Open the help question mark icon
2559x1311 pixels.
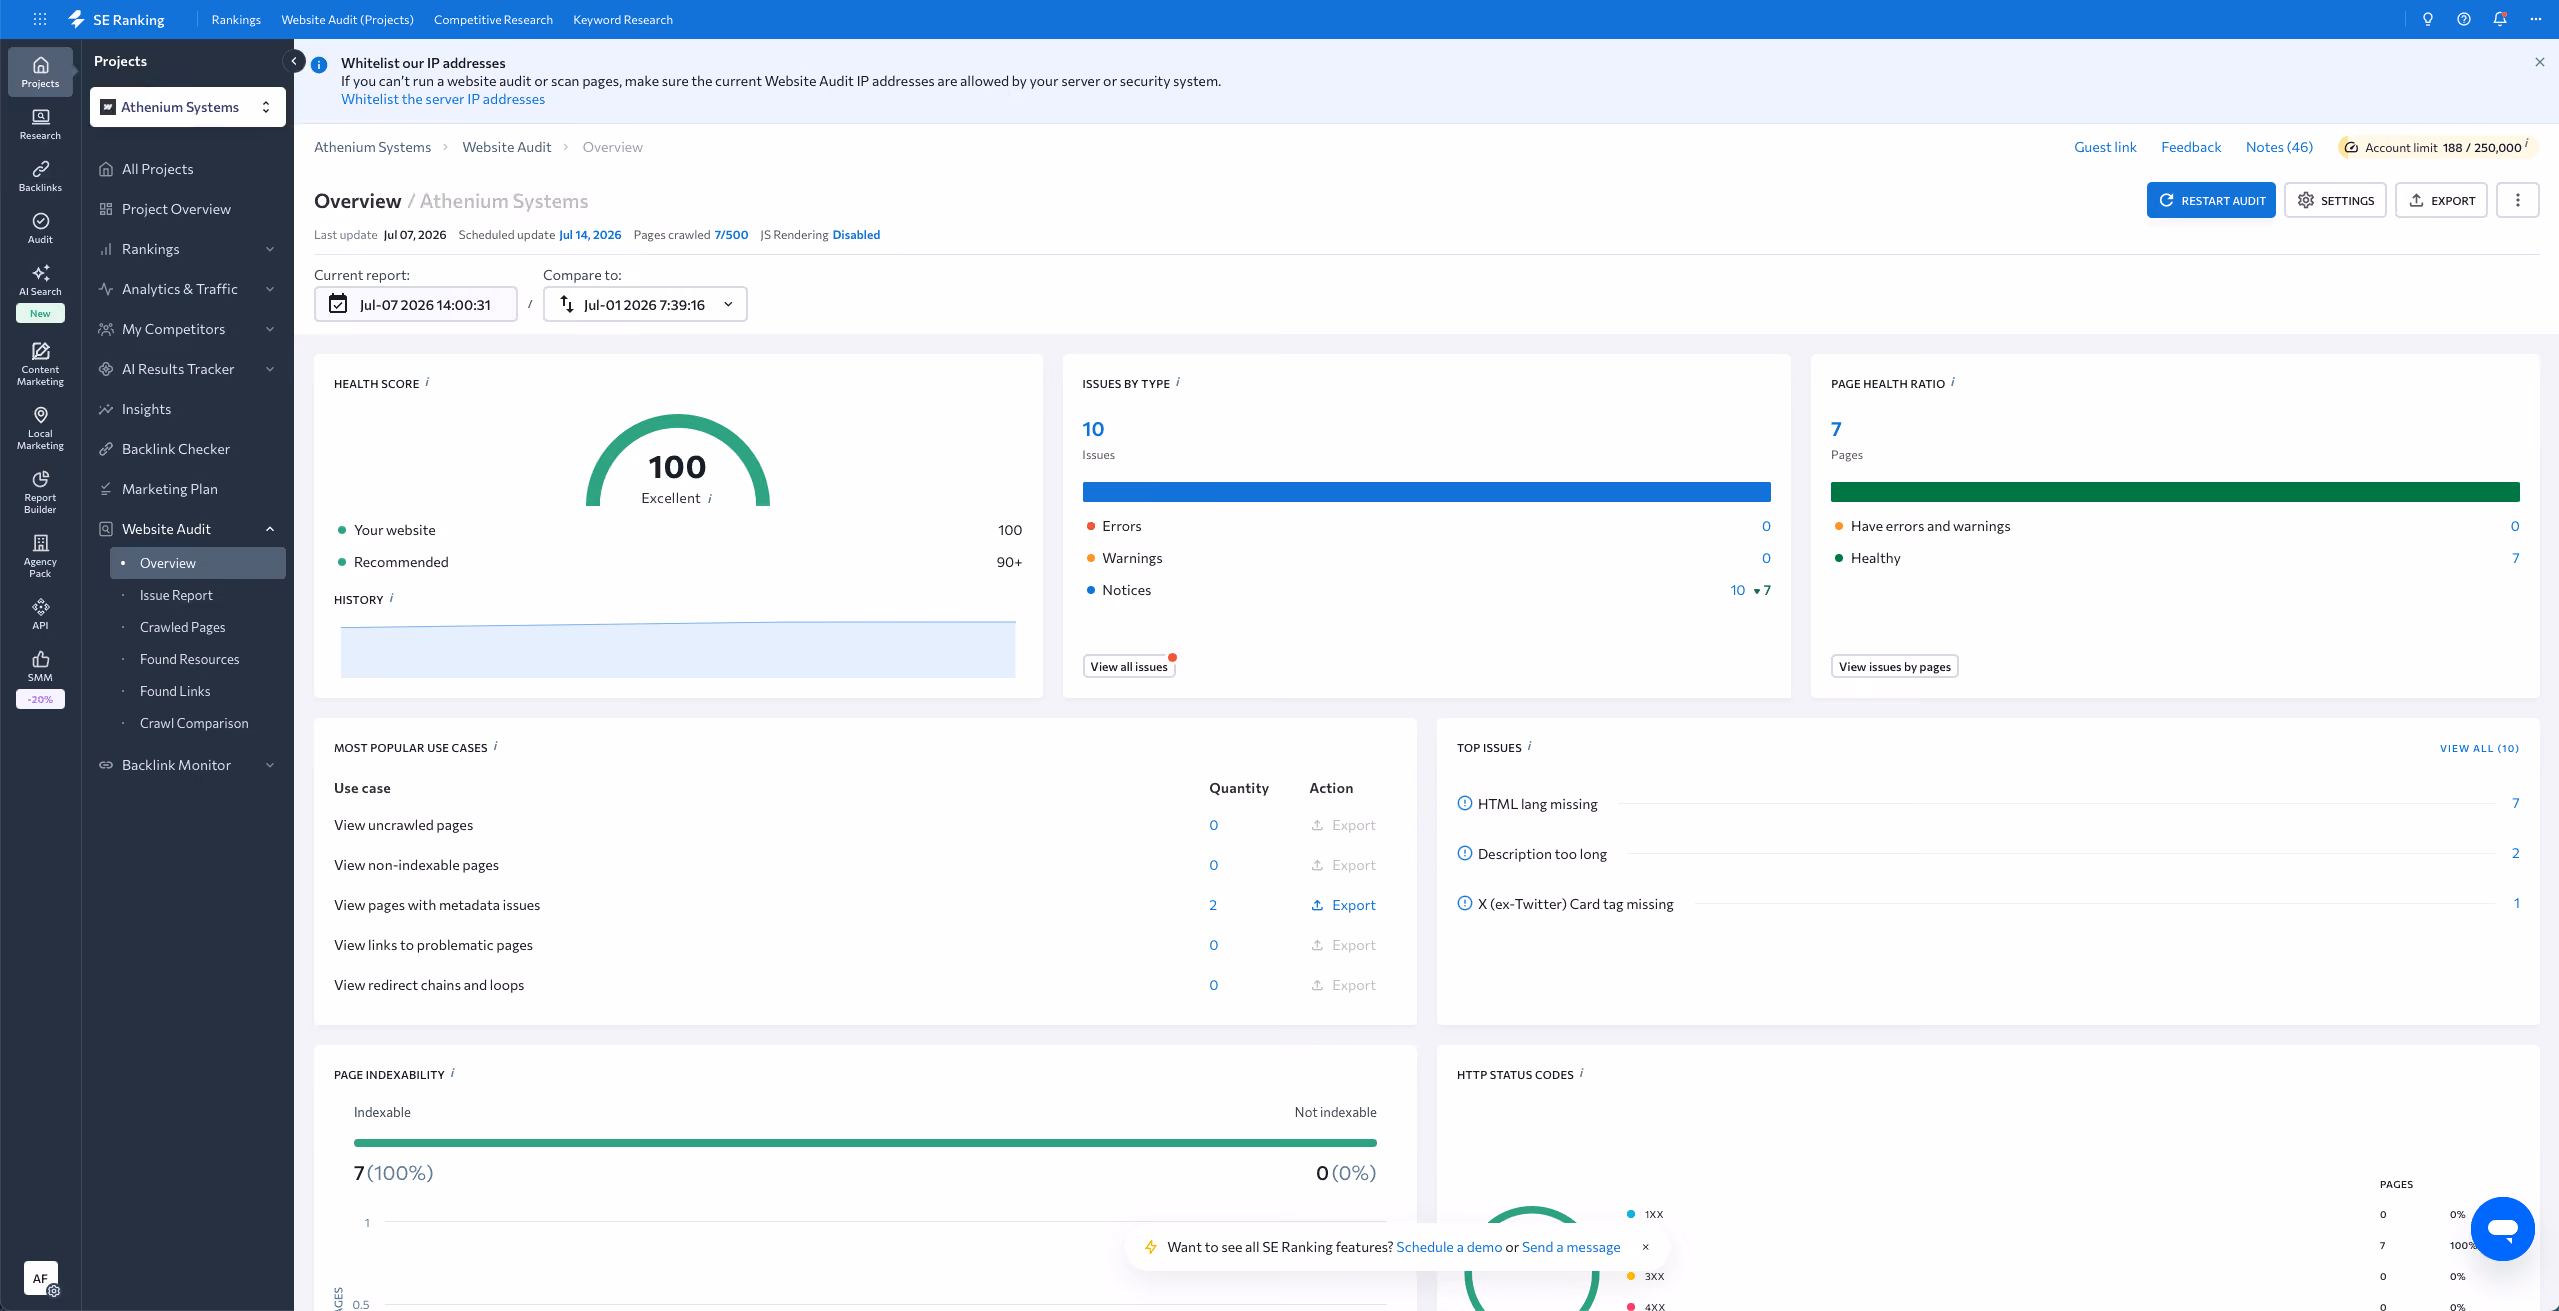tap(2463, 19)
